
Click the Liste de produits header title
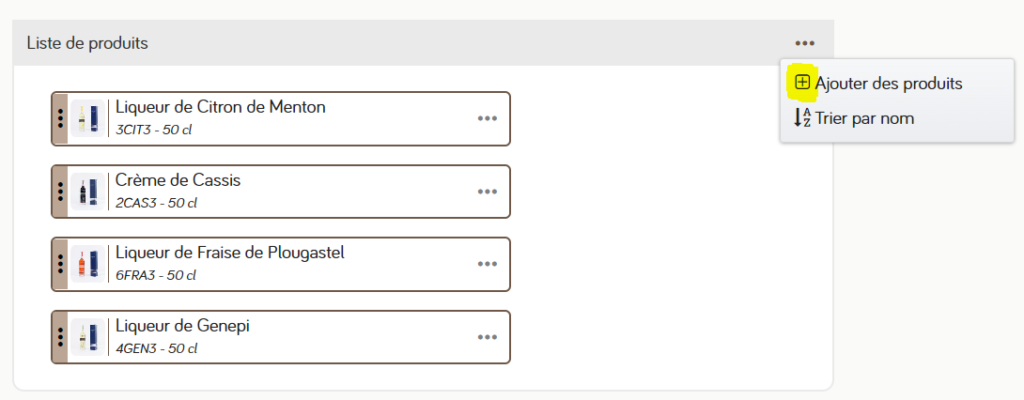[88, 43]
